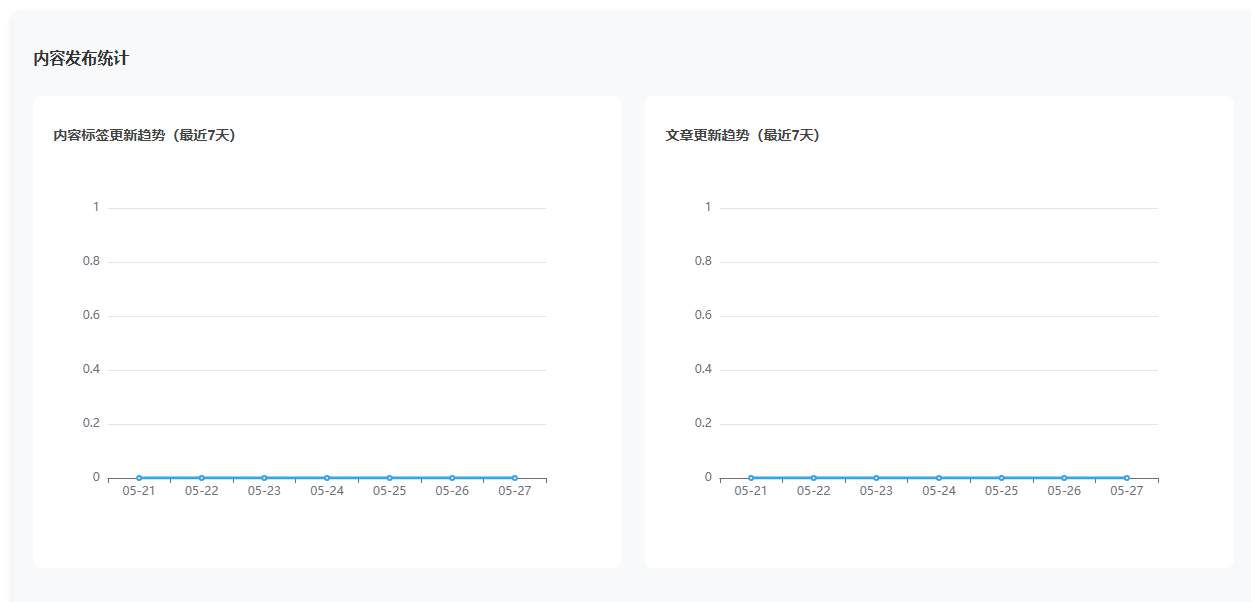Click the 05-21 data point in 文章更新趋势 chart
The height and width of the screenshot is (602, 1251).
[x=751, y=478]
